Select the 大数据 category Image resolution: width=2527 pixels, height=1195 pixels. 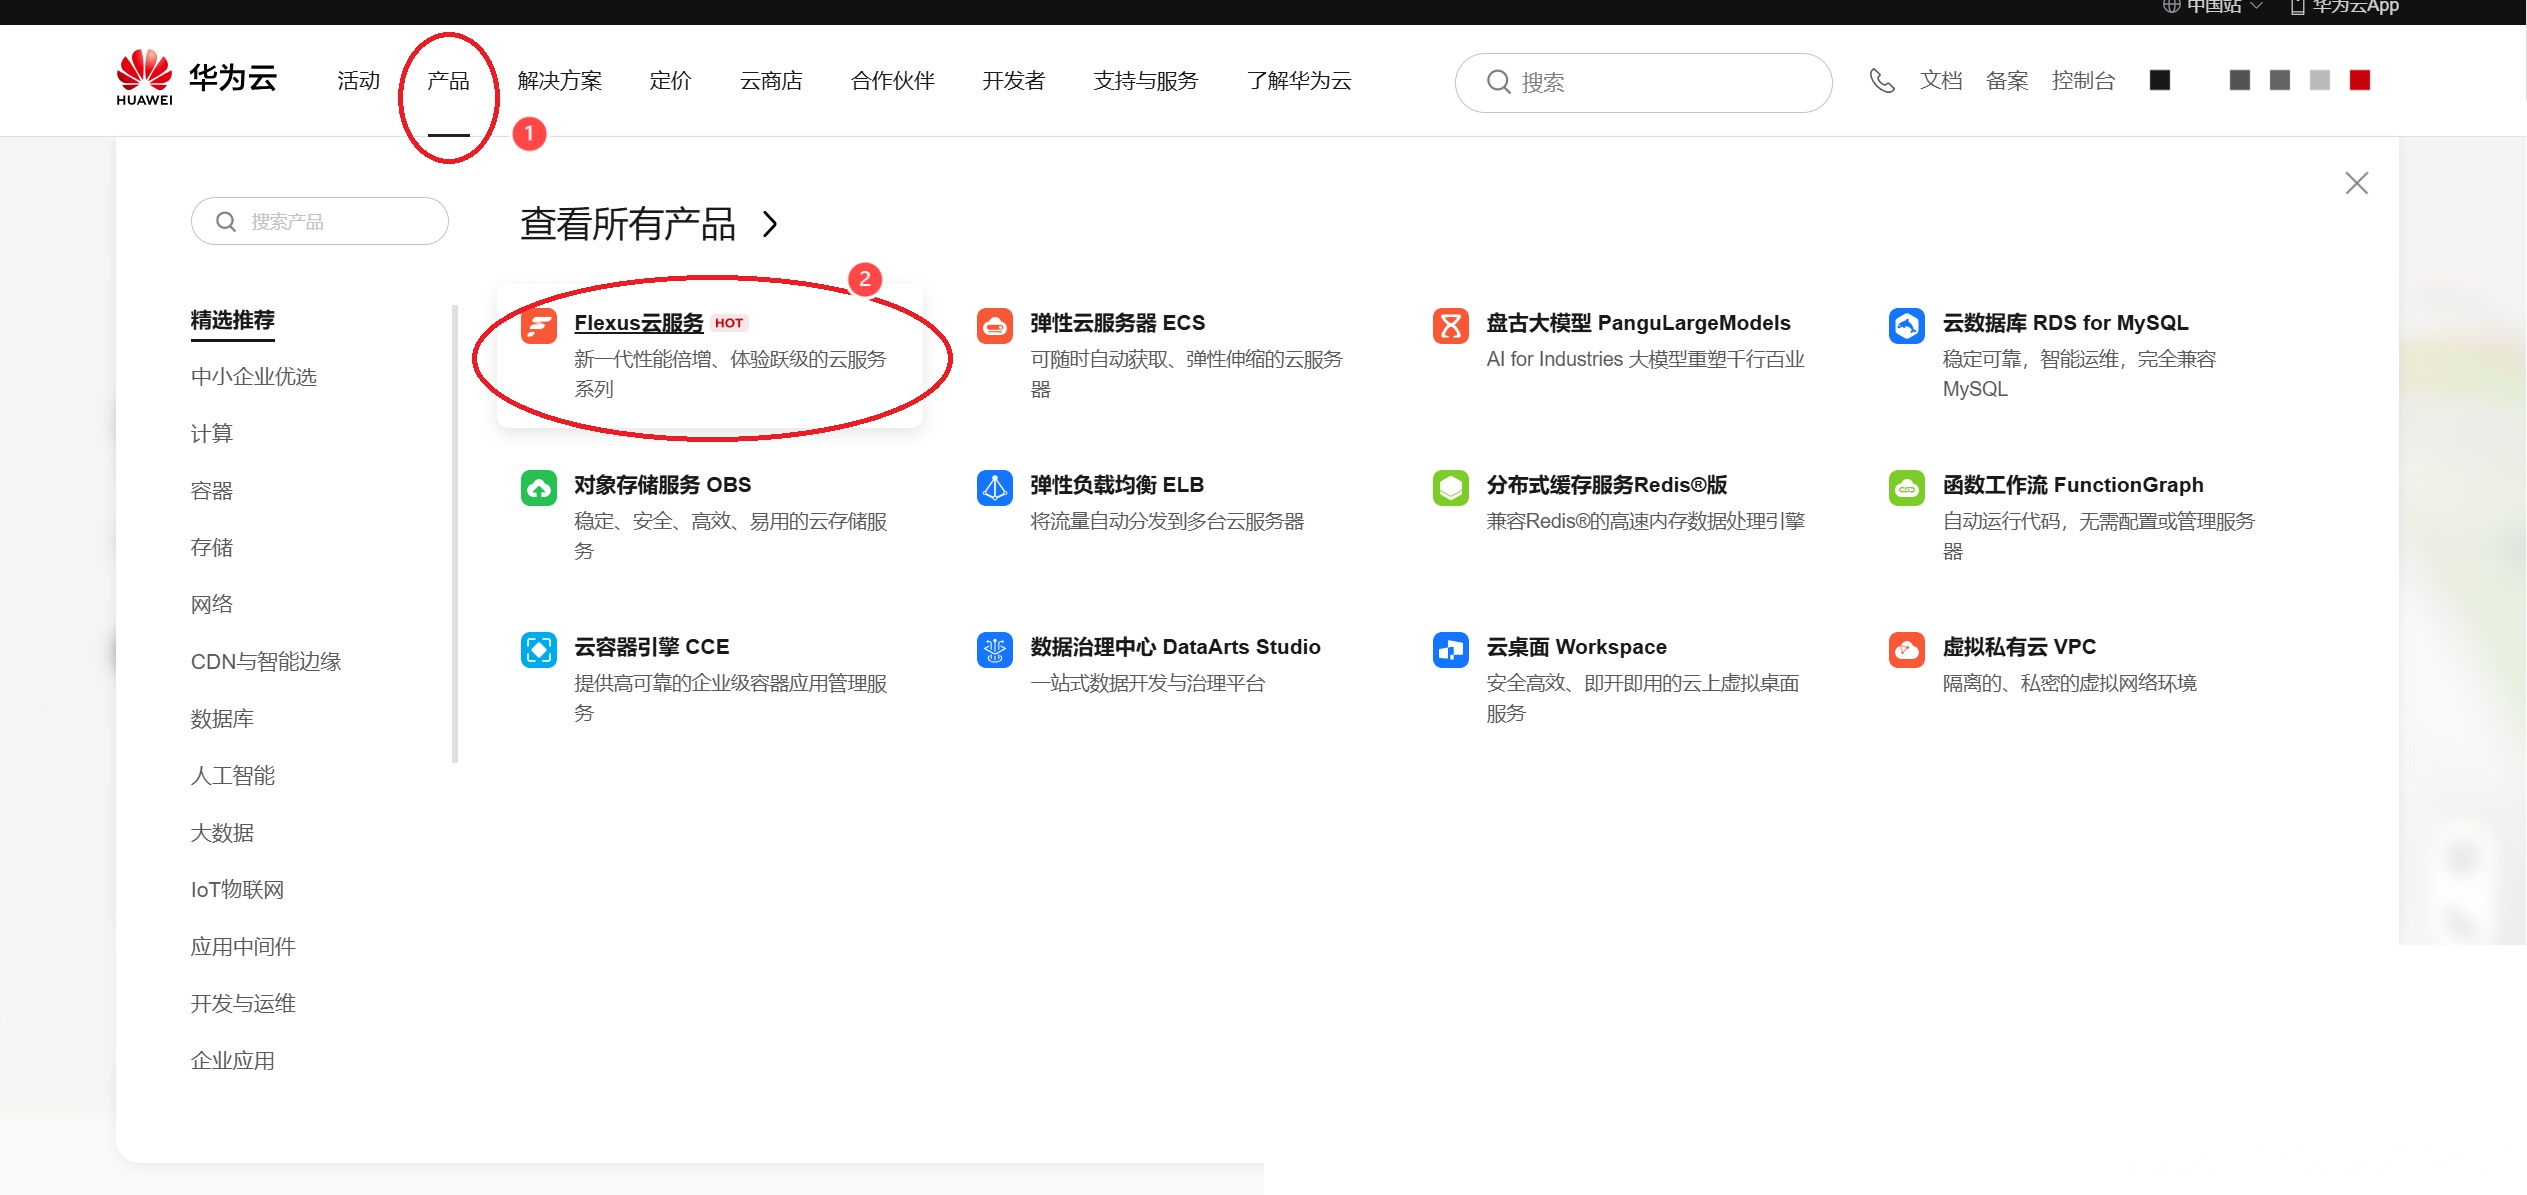tap(222, 833)
